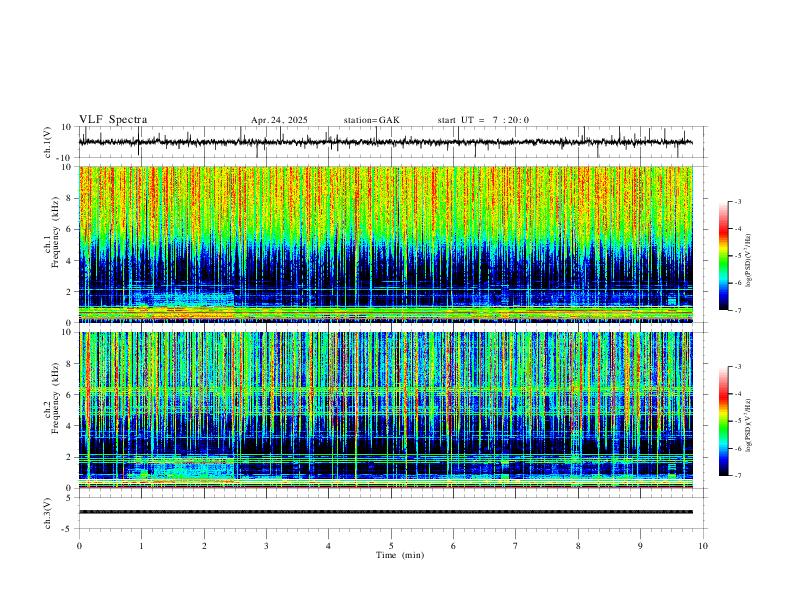Click the 'start UT = 7 : 20: 0' text

coord(483,120)
